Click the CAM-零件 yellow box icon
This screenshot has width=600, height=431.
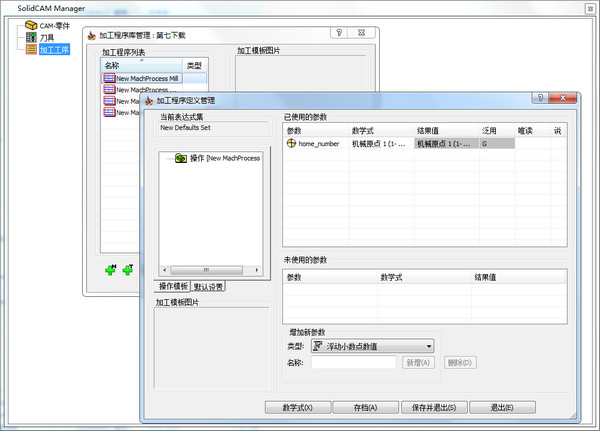tap(31, 25)
